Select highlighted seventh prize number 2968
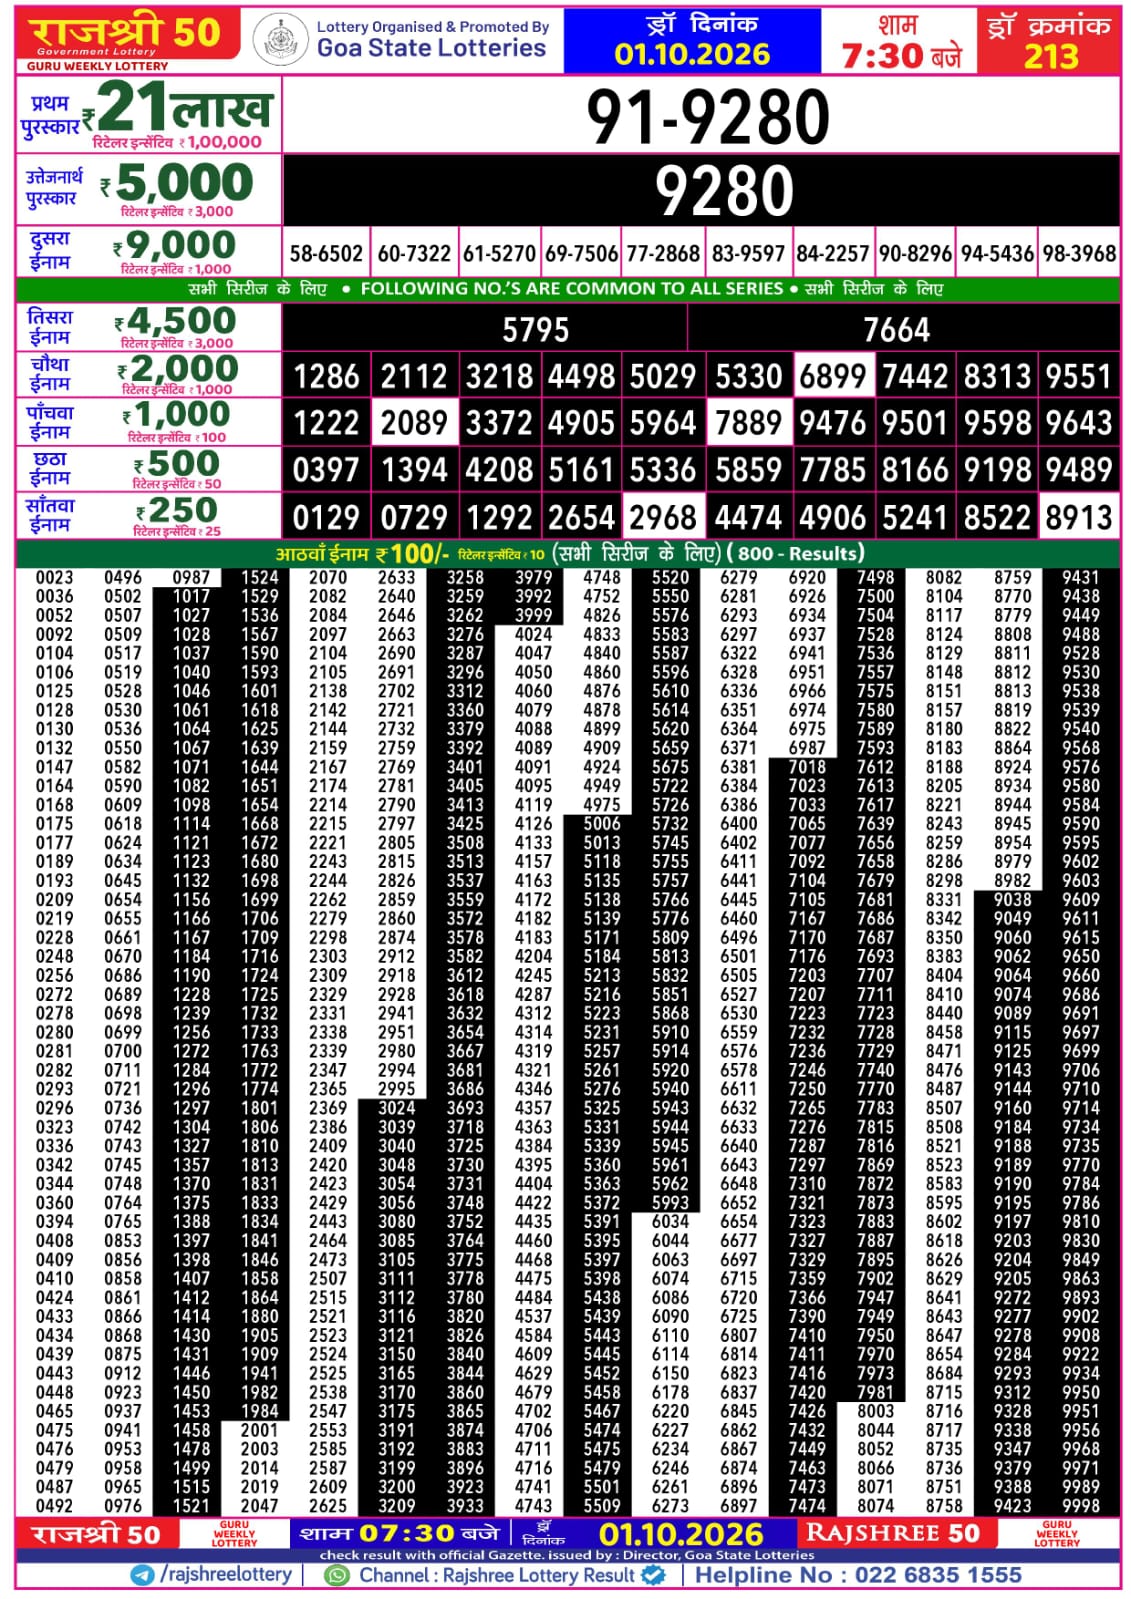 coord(663,518)
